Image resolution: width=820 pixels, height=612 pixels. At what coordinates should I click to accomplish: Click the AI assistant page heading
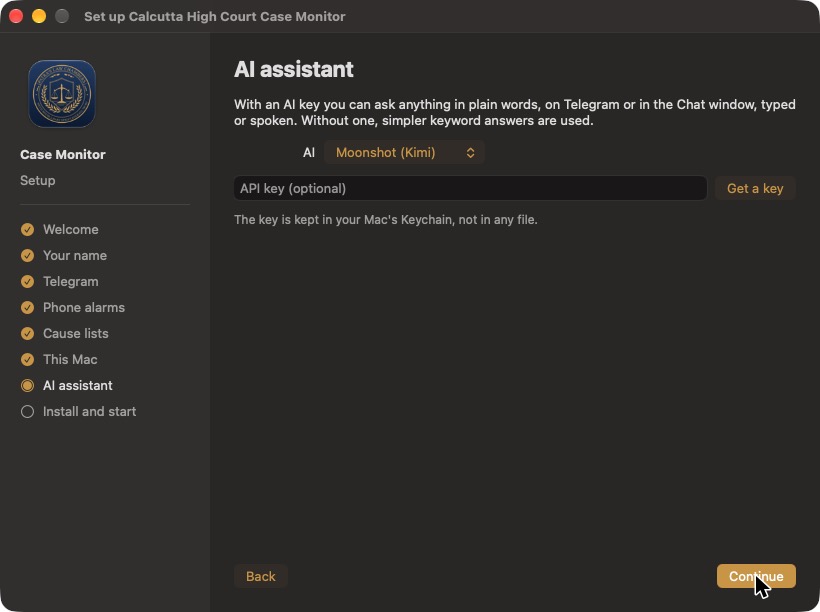point(293,70)
